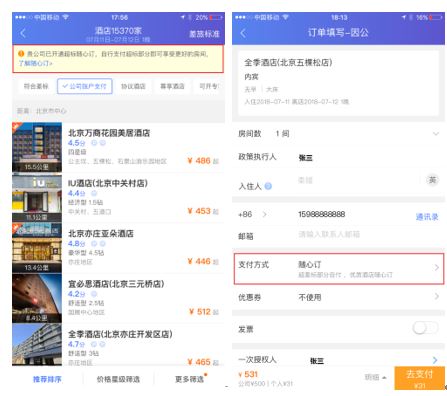Tap the orange 去支付 button
Image resolution: width=447 pixels, height=396 pixels.
419,378
